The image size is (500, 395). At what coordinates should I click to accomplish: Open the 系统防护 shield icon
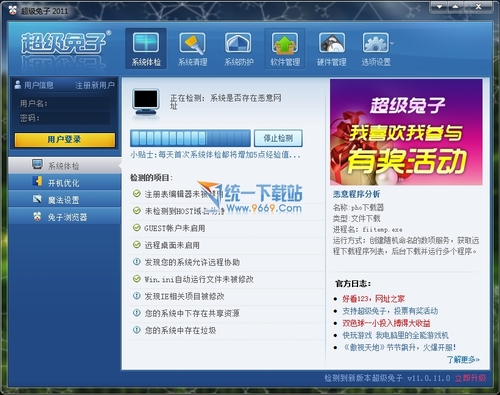pos(239,49)
